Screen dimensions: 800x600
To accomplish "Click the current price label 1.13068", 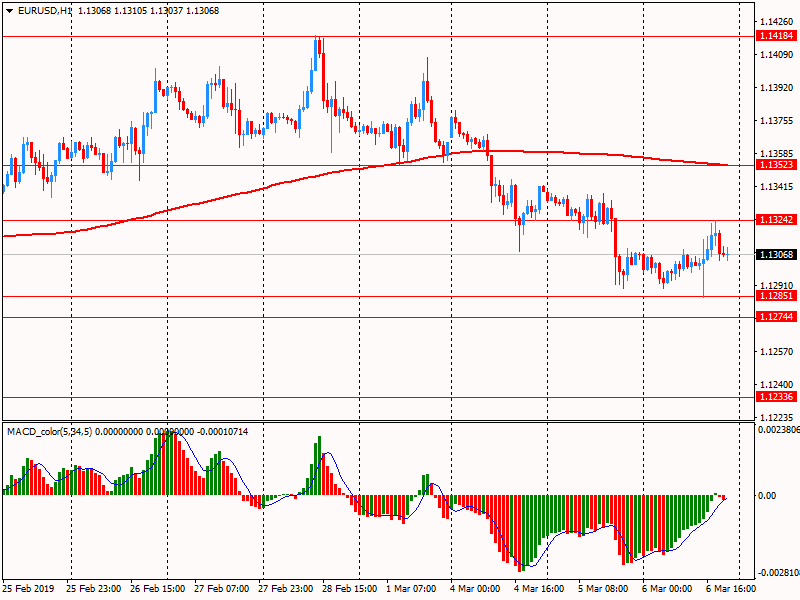I will tap(776, 255).
